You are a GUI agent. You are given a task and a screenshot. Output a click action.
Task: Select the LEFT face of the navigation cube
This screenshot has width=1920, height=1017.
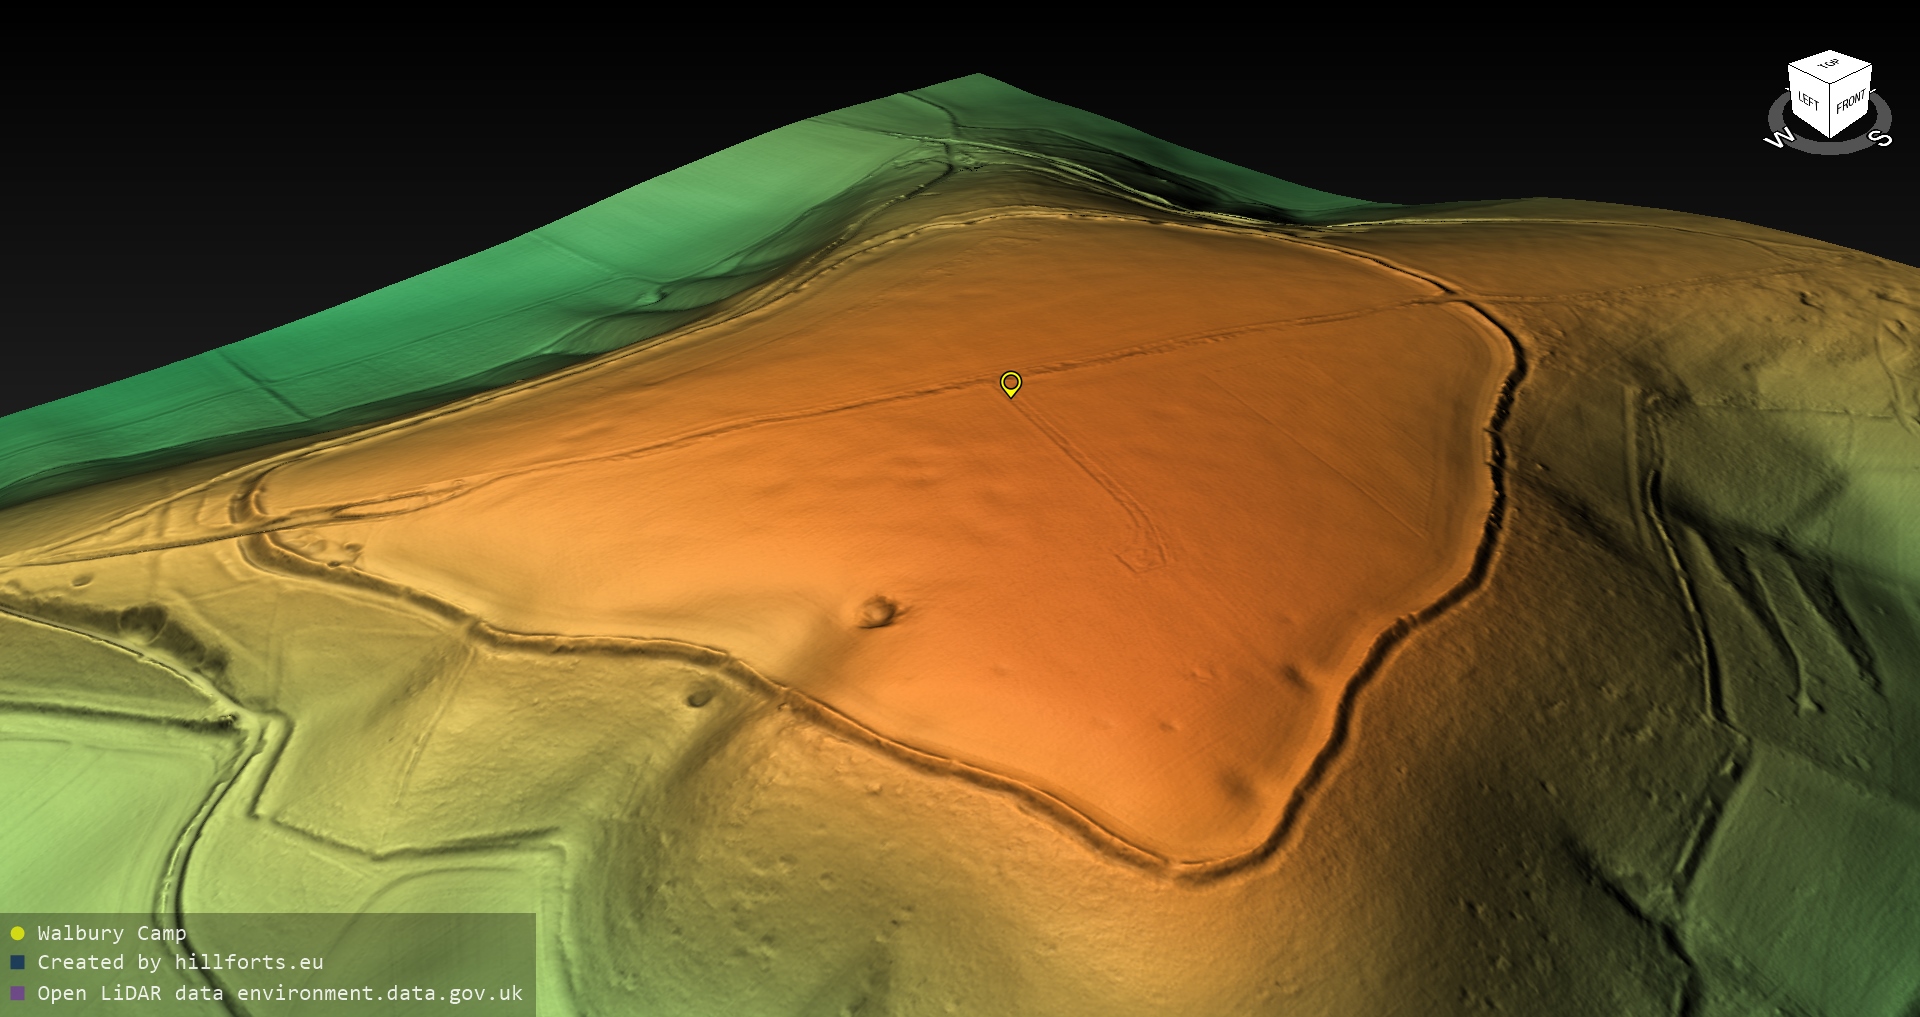tap(1809, 102)
